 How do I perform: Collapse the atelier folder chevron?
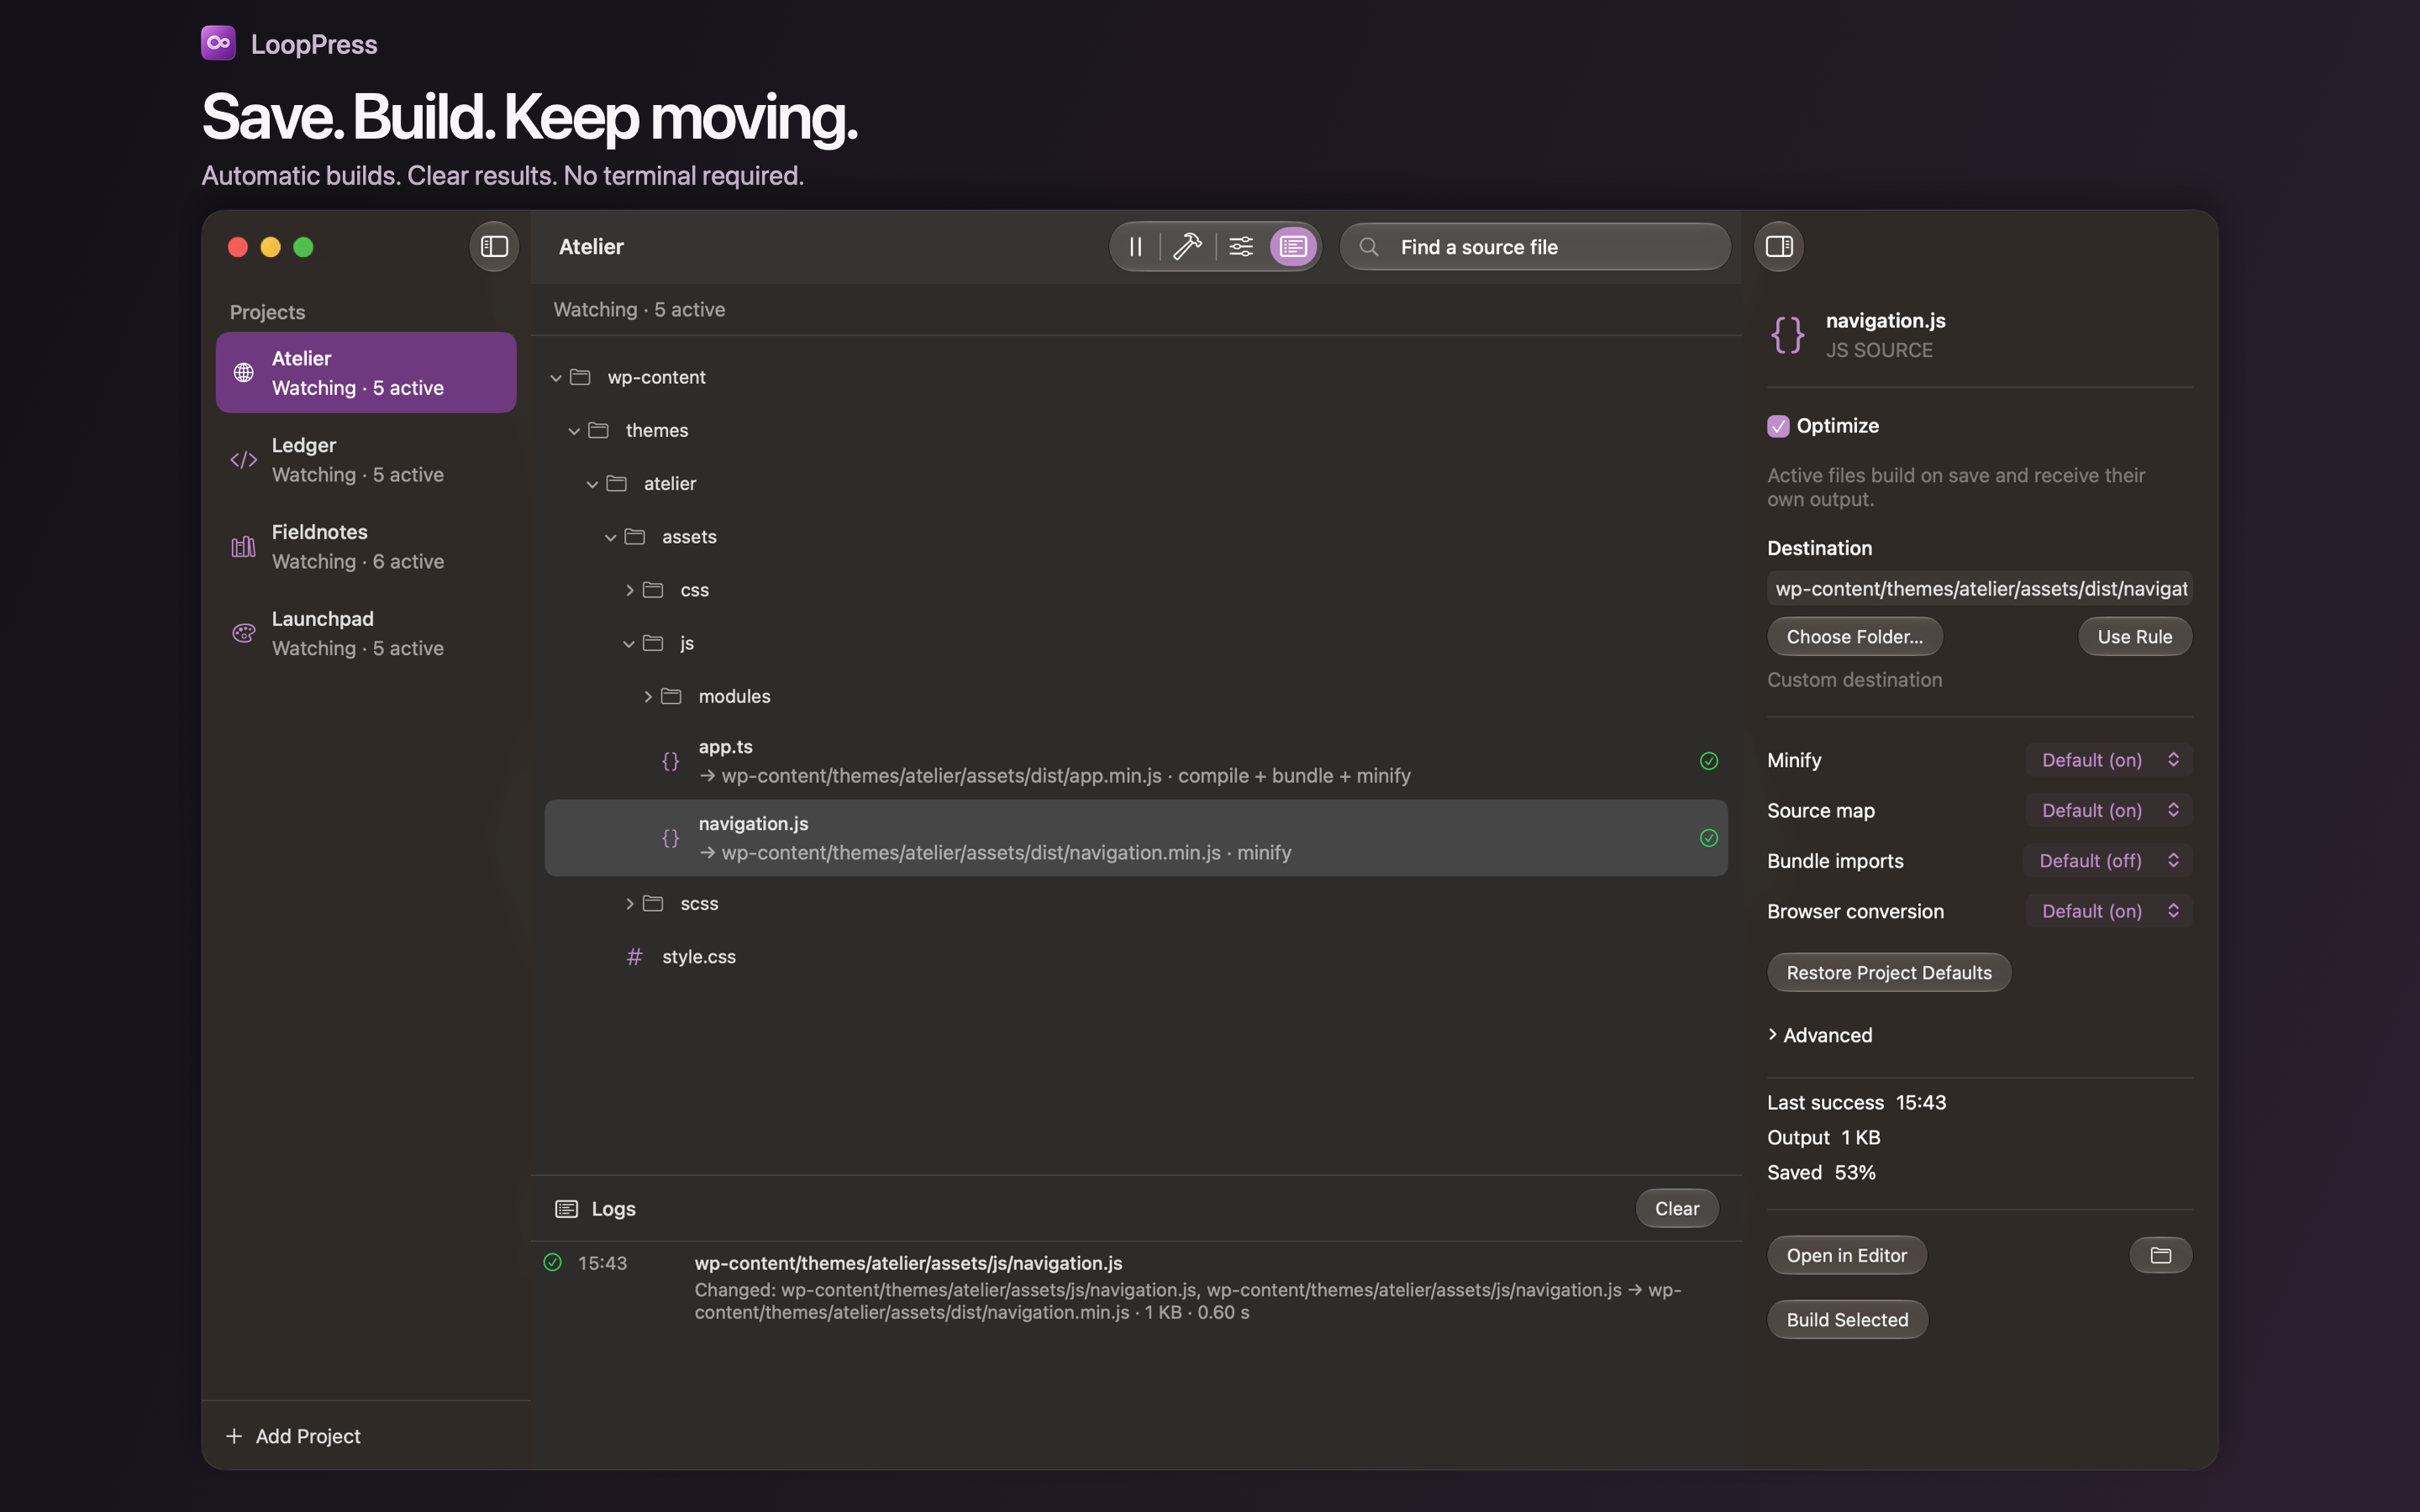click(592, 484)
